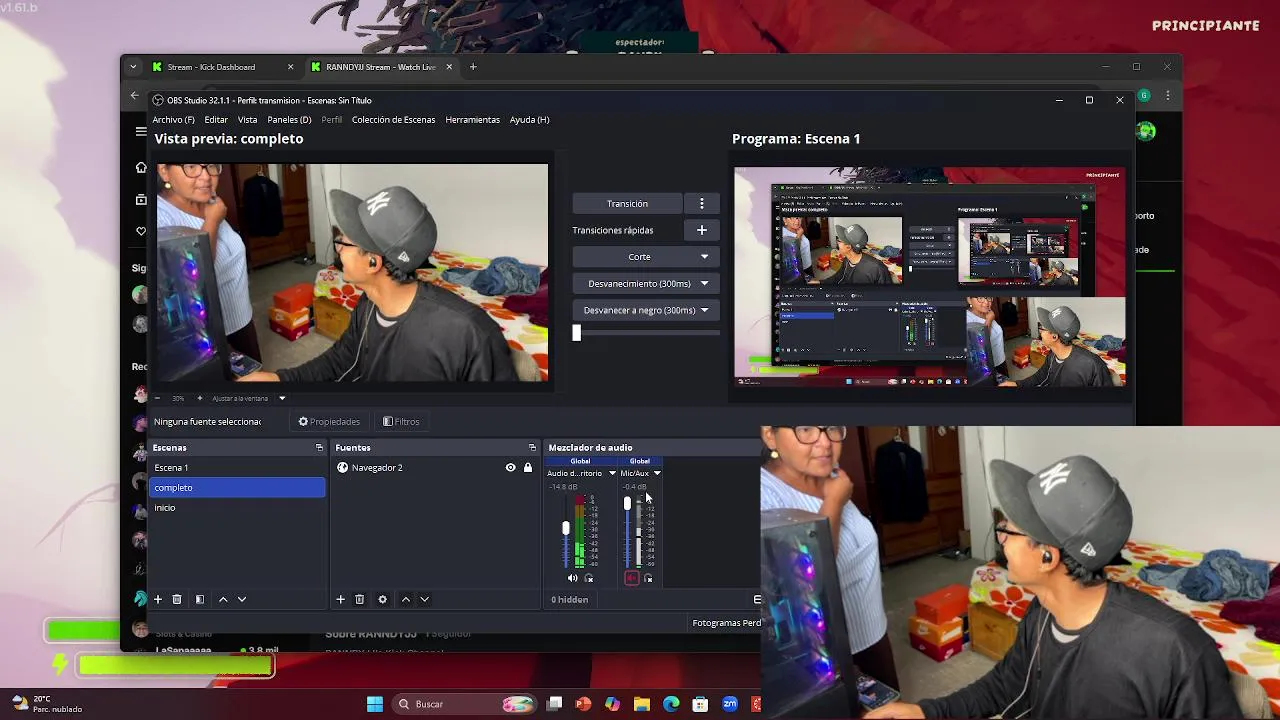Open Propiedades for selected source
Viewport: 1280px width, 720px height.
[x=329, y=421]
